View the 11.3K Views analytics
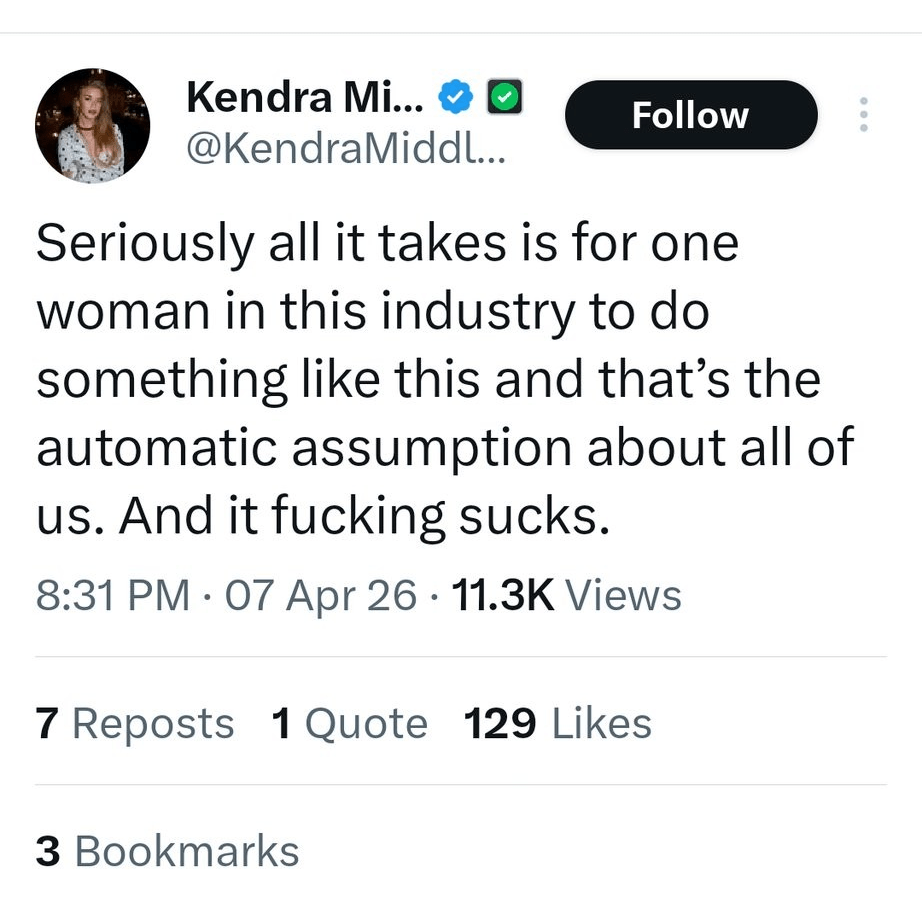922x922 pixels. (x=566, y=595)
